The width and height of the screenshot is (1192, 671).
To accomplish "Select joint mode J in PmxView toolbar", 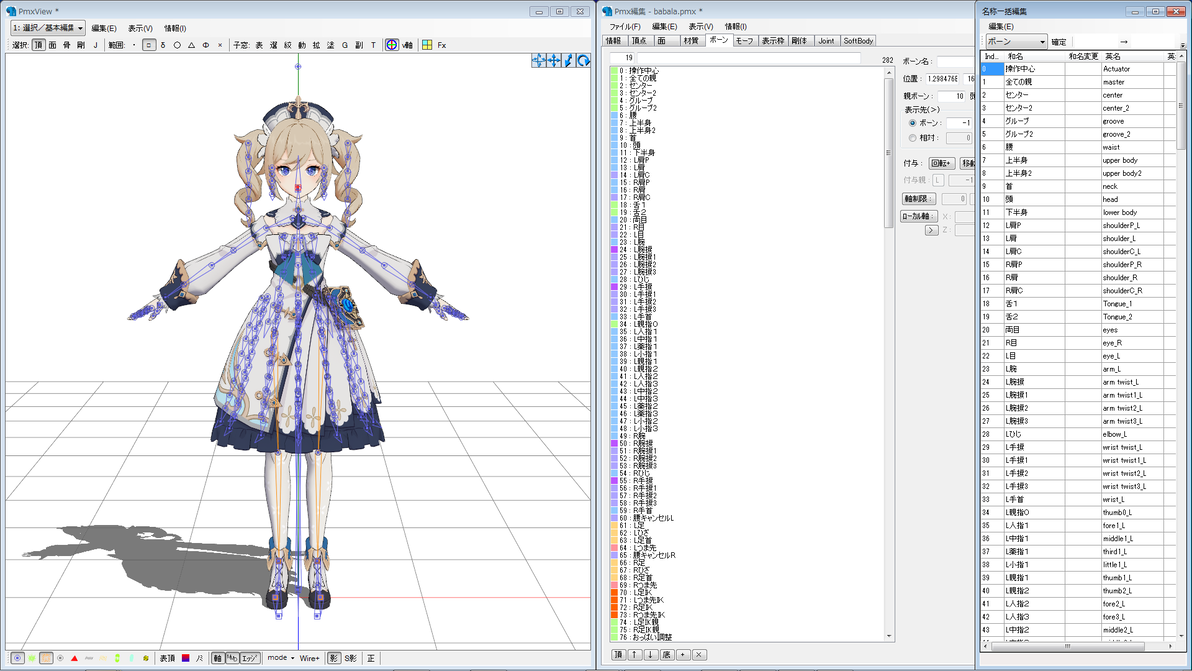I will pyautogui.click(x=95, y=46).
